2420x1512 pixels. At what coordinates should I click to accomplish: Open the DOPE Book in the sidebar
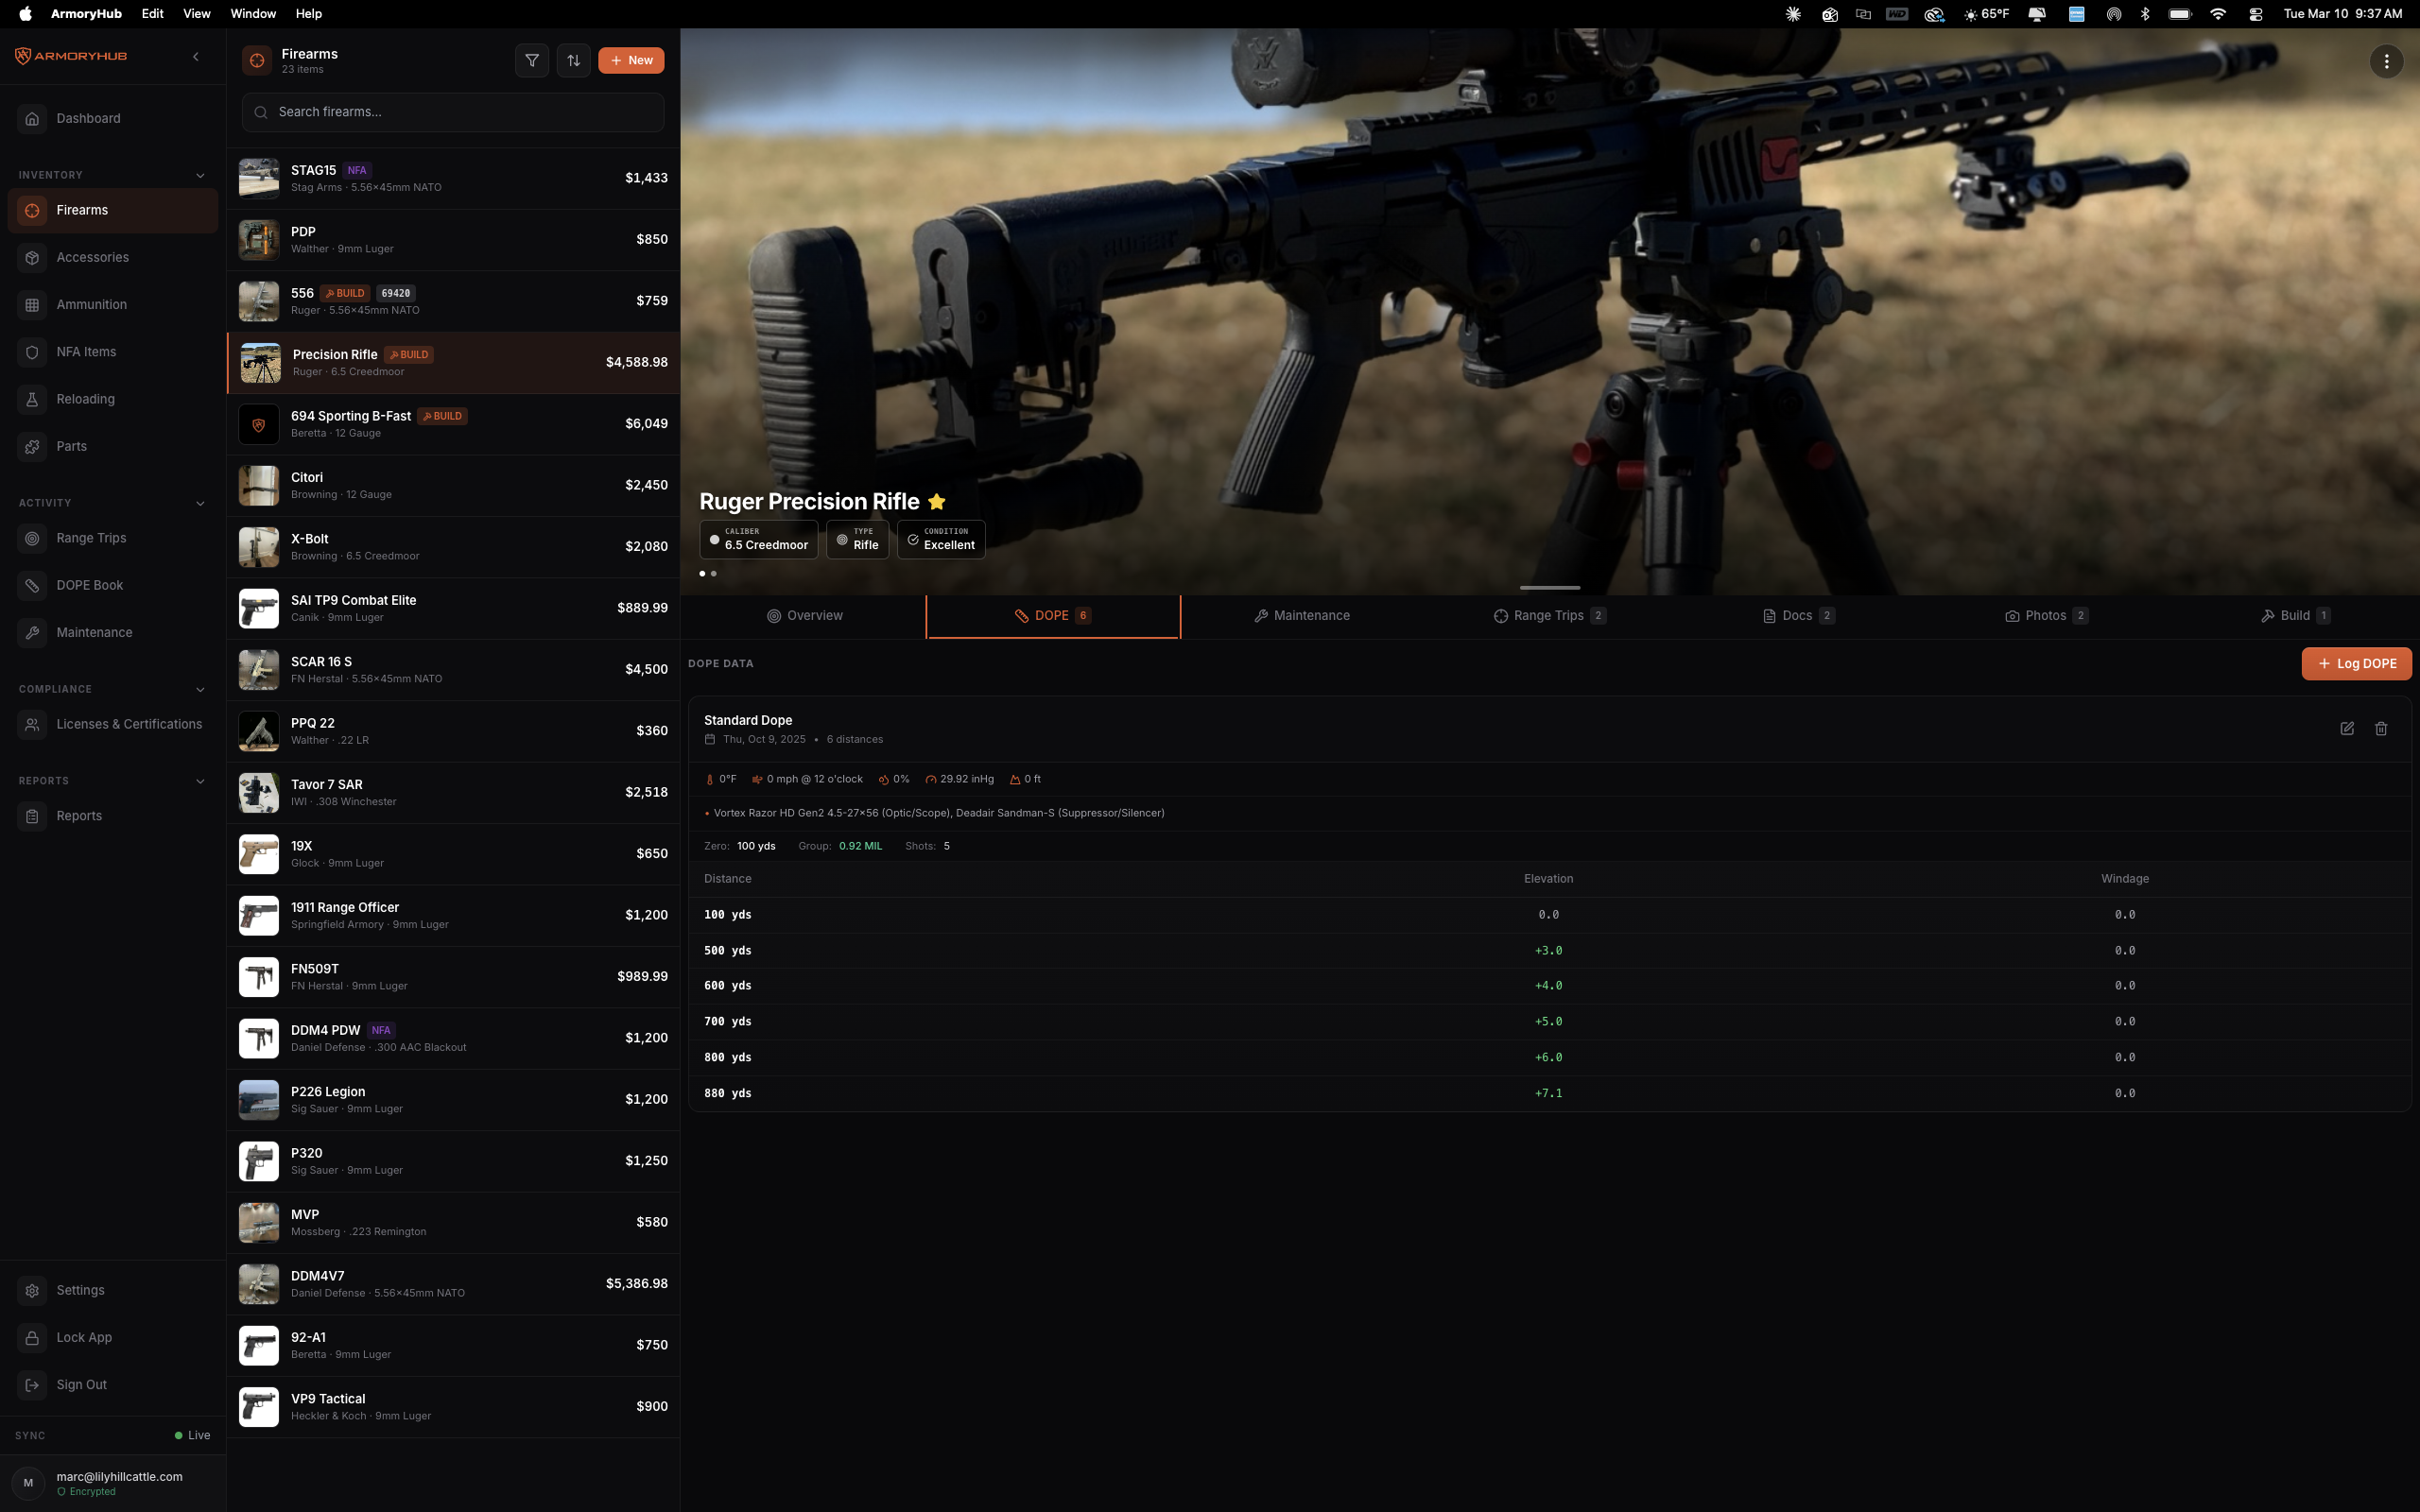(89, 585)
